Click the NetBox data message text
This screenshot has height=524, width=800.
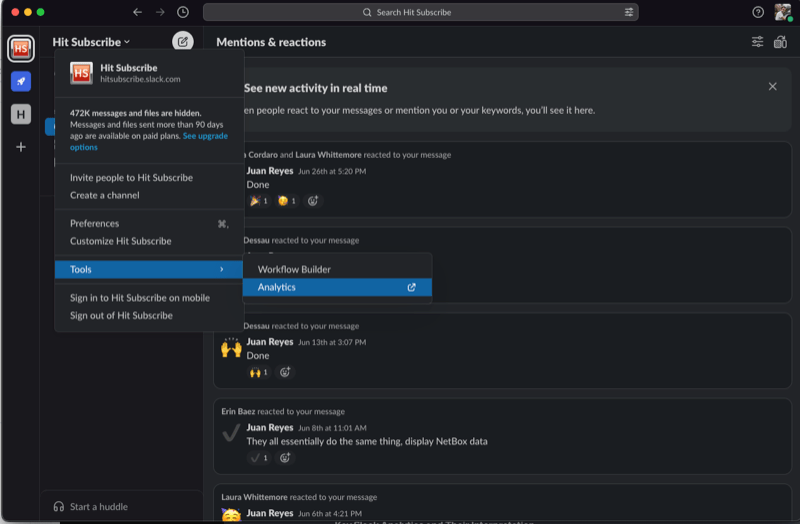[367, 441]
